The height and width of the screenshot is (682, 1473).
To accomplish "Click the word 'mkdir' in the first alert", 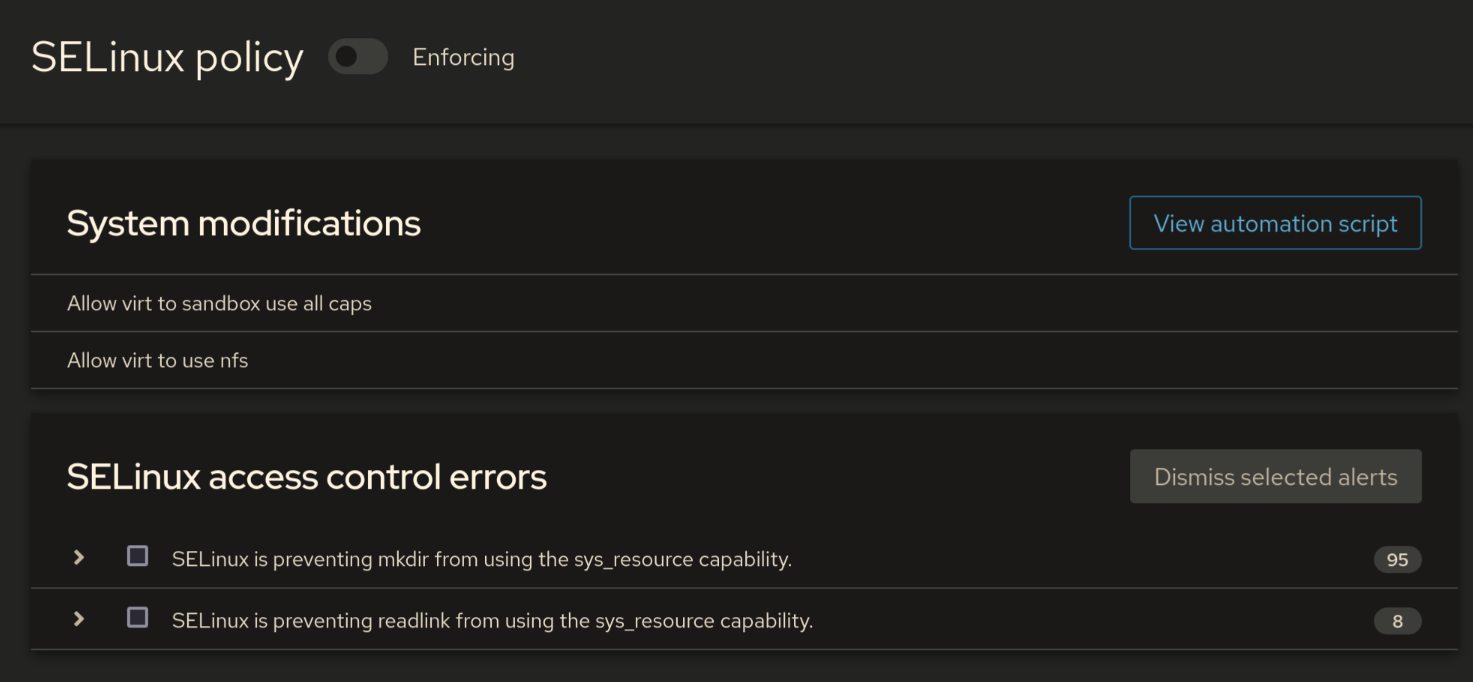I will (403, 559).
